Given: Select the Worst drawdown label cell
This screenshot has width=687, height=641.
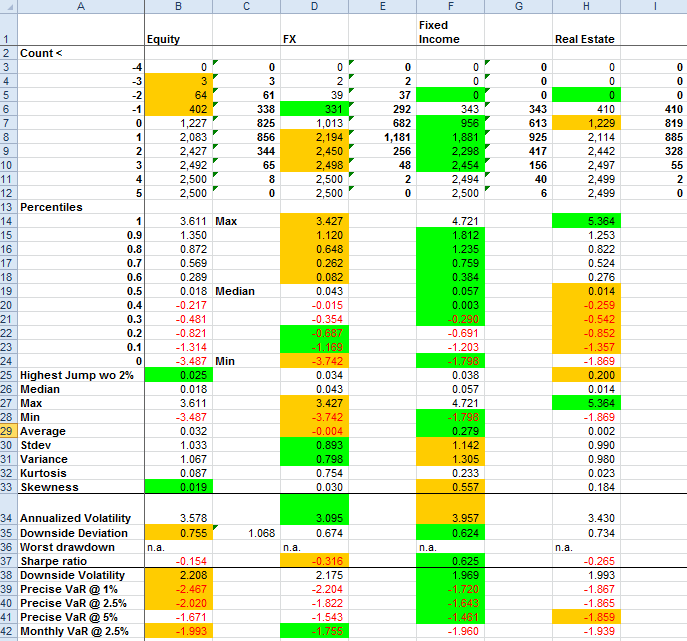Looking at the screenshot, I should [80, 547].
